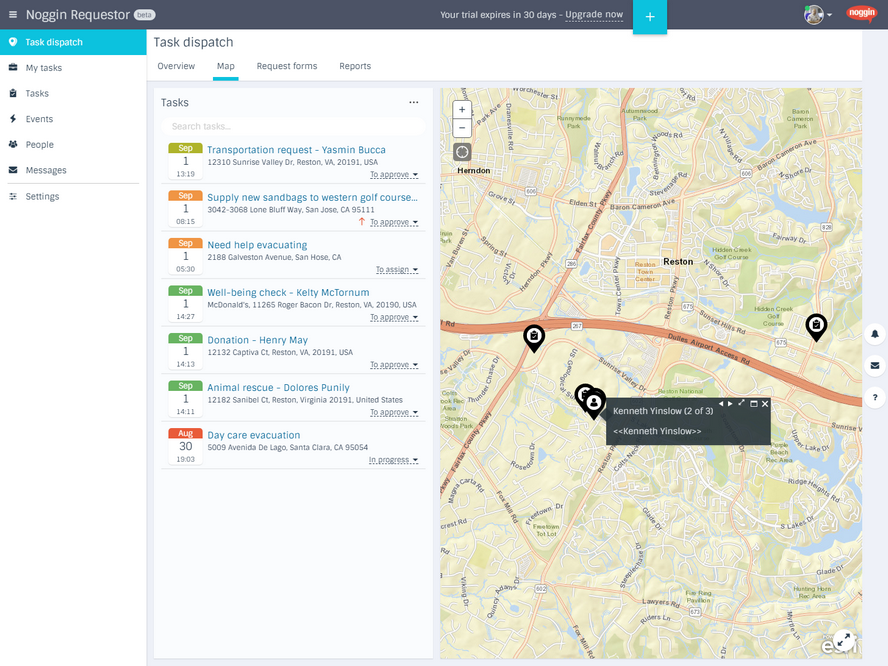Image resolution: width=888 pixels, height=666 pixels.
Task: Open the hamburger menu icon
Action: 12,15
